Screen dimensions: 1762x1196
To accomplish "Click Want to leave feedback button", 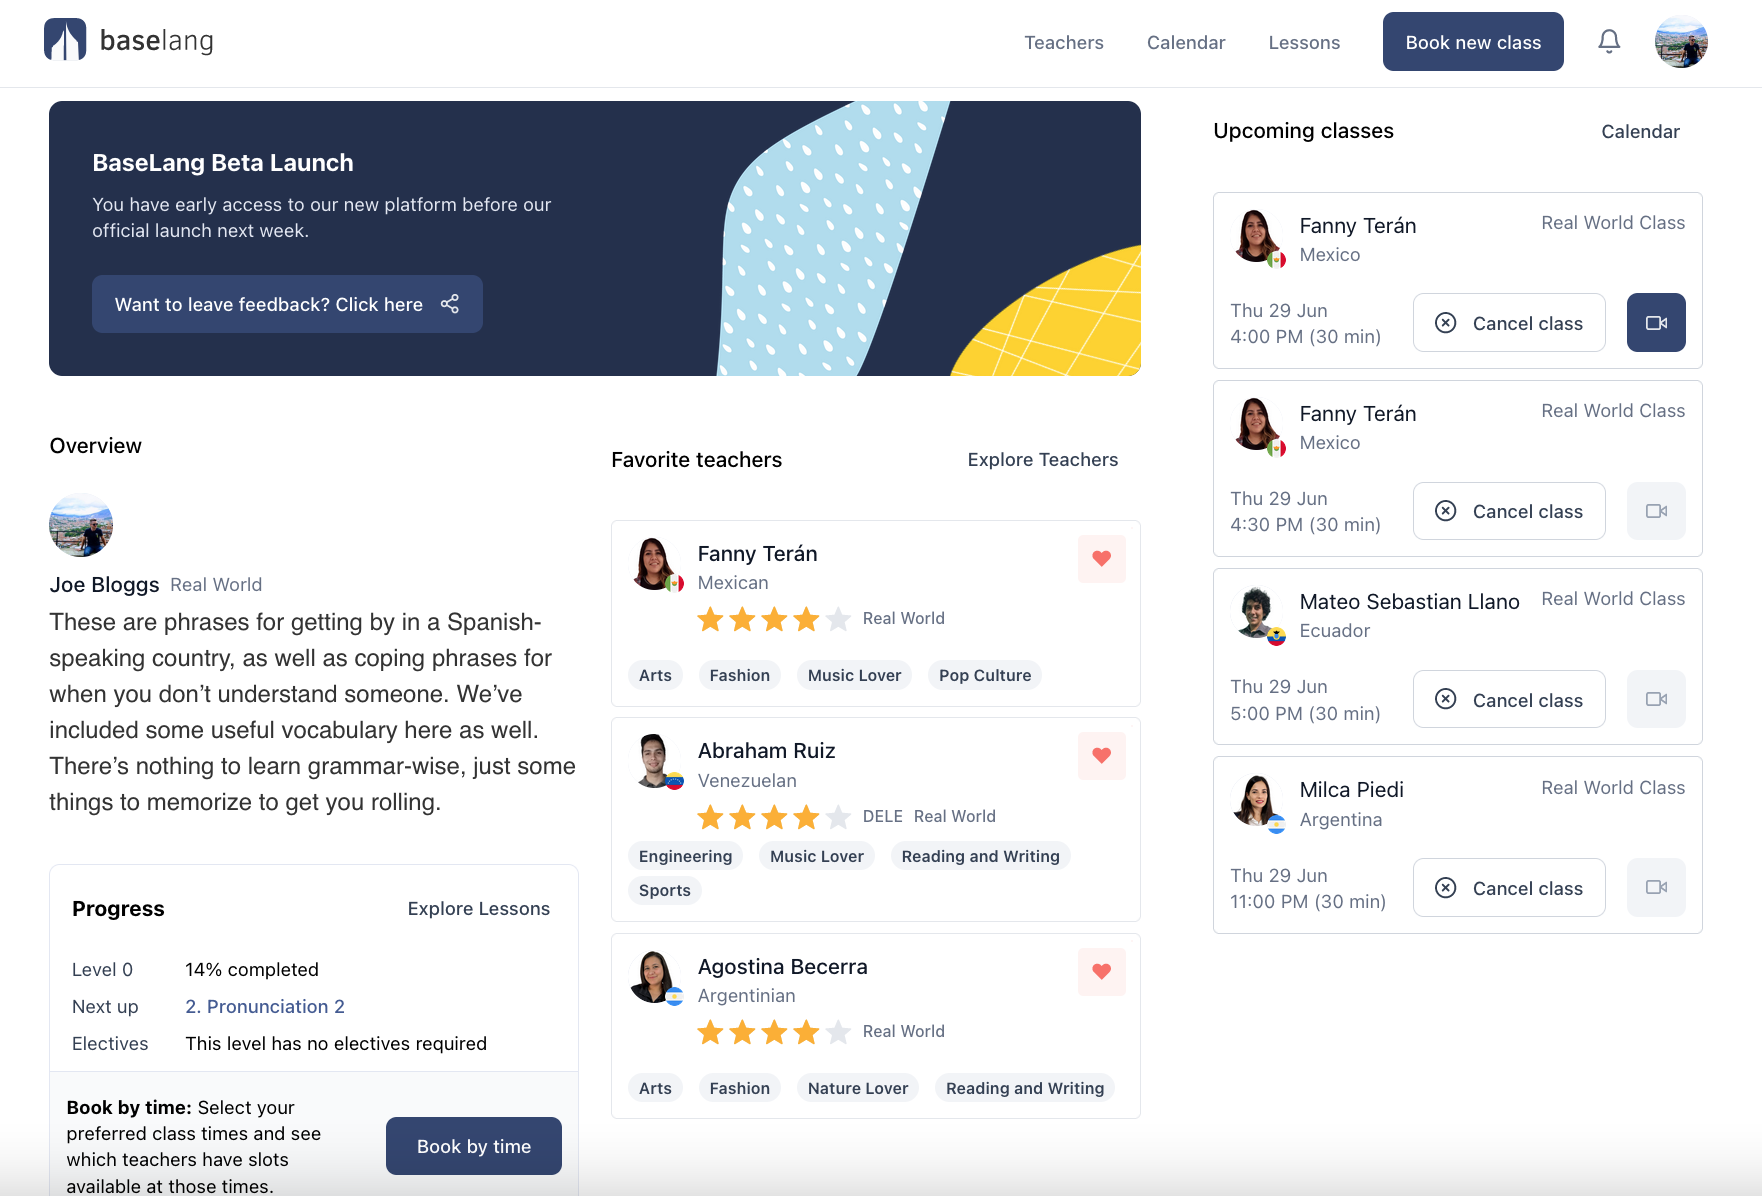I will [287, 304].
